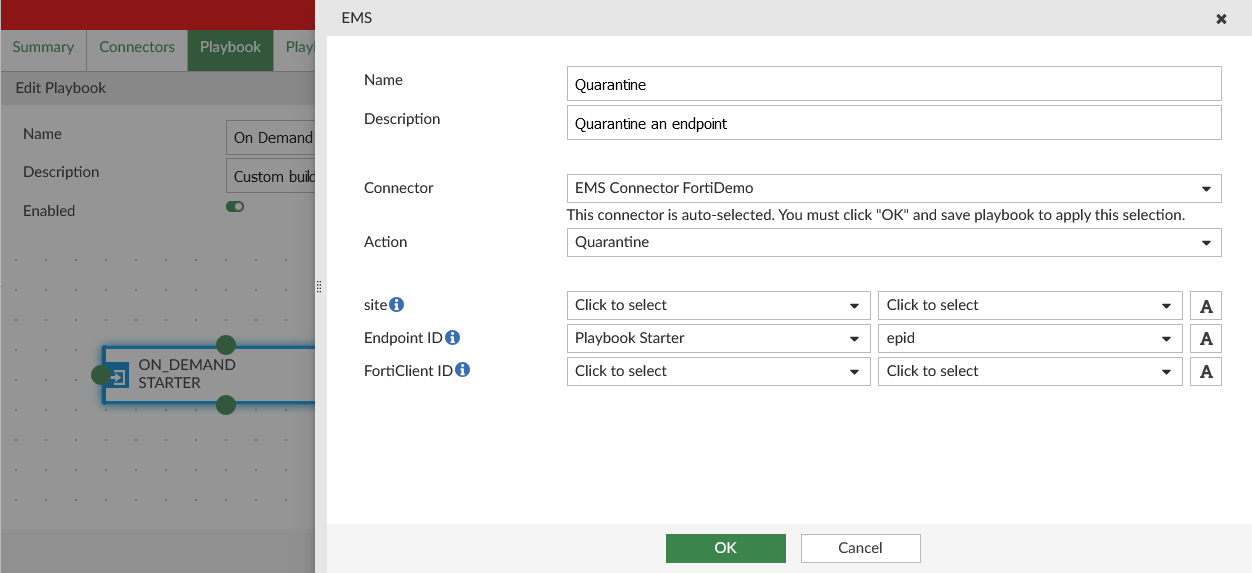This screenshot has width=1252, height=573.
Task: Click the FortiClient ID info icon
Action: 462,371
